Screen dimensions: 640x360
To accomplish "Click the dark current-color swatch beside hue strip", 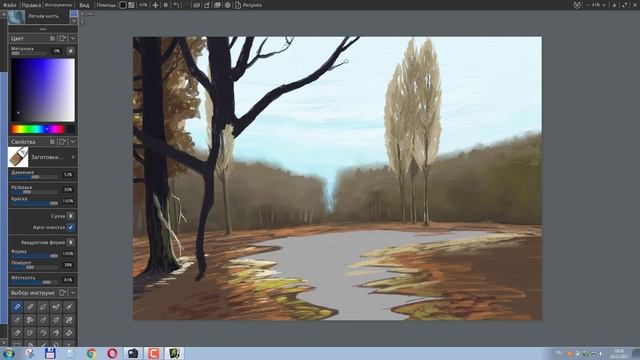I will click(71, 129).
